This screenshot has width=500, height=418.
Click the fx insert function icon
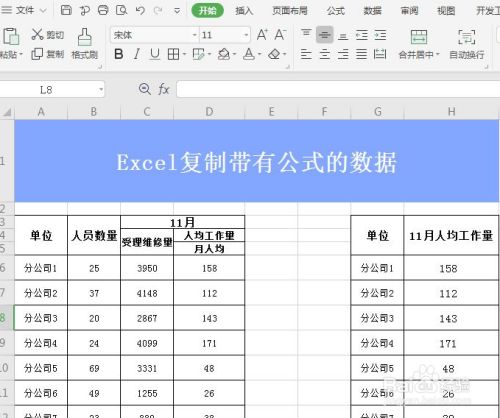click(x=163, y=89)
